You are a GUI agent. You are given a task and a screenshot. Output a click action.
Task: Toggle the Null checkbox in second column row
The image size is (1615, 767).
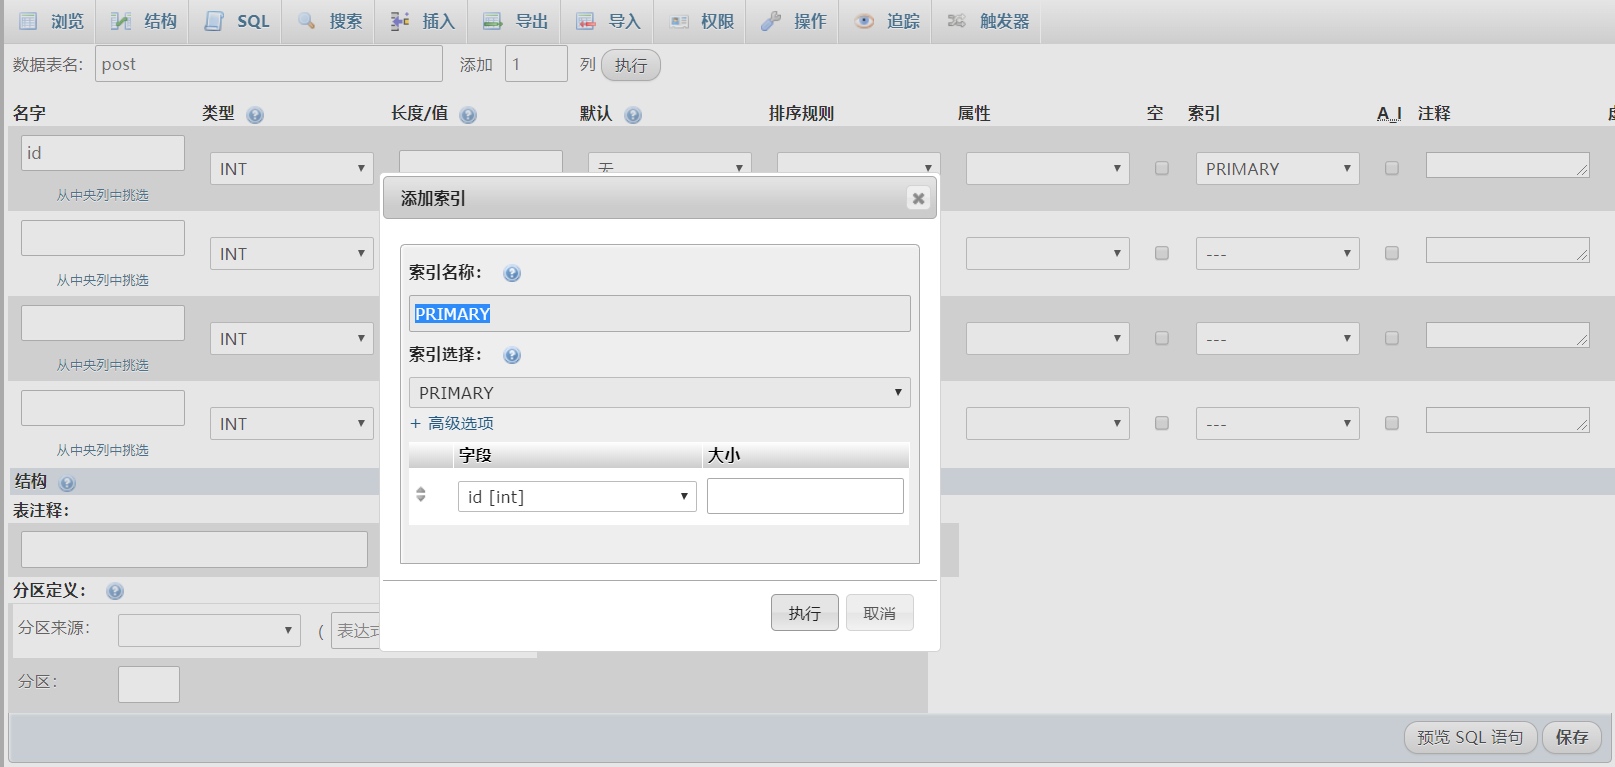1162,253
